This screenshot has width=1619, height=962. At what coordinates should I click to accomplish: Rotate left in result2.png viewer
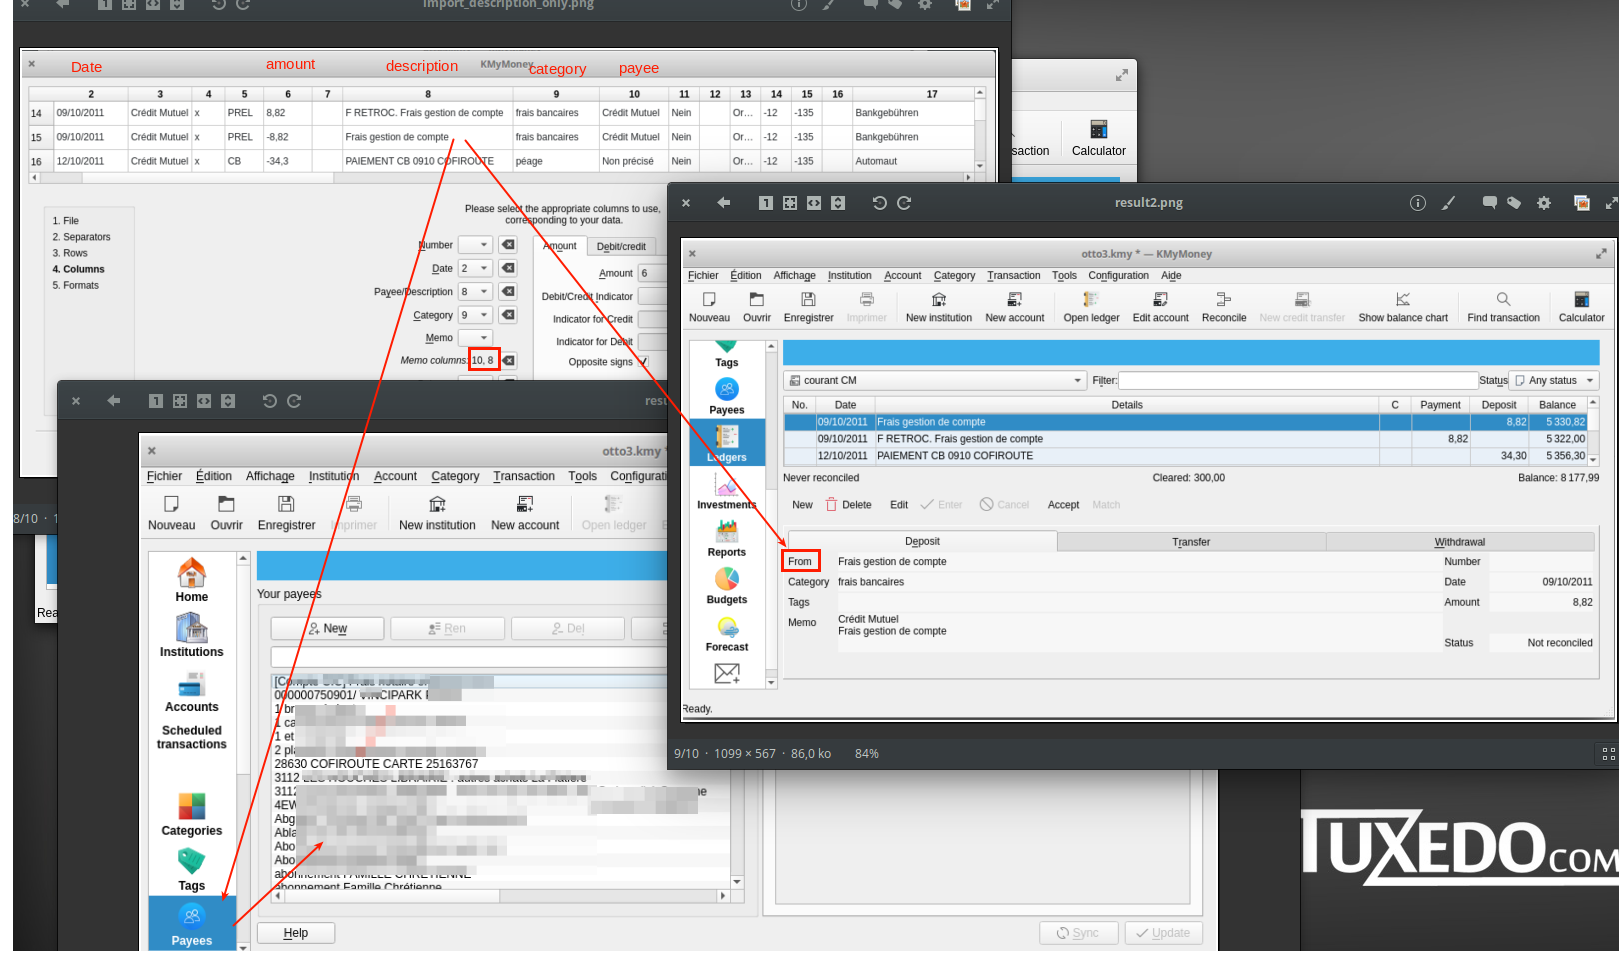879,203
